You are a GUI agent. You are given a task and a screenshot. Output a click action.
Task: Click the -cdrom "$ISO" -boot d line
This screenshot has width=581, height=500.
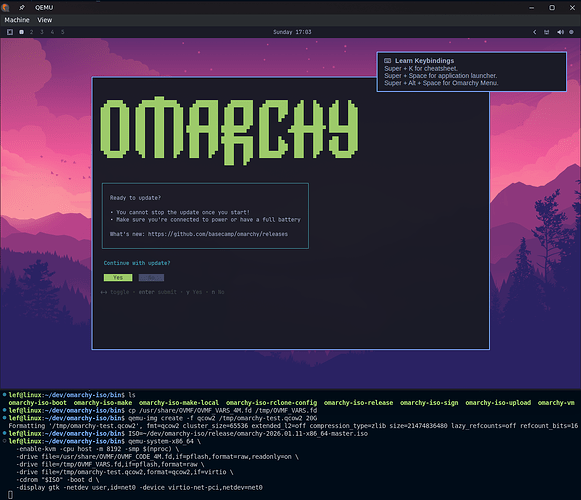click(57, 480)
